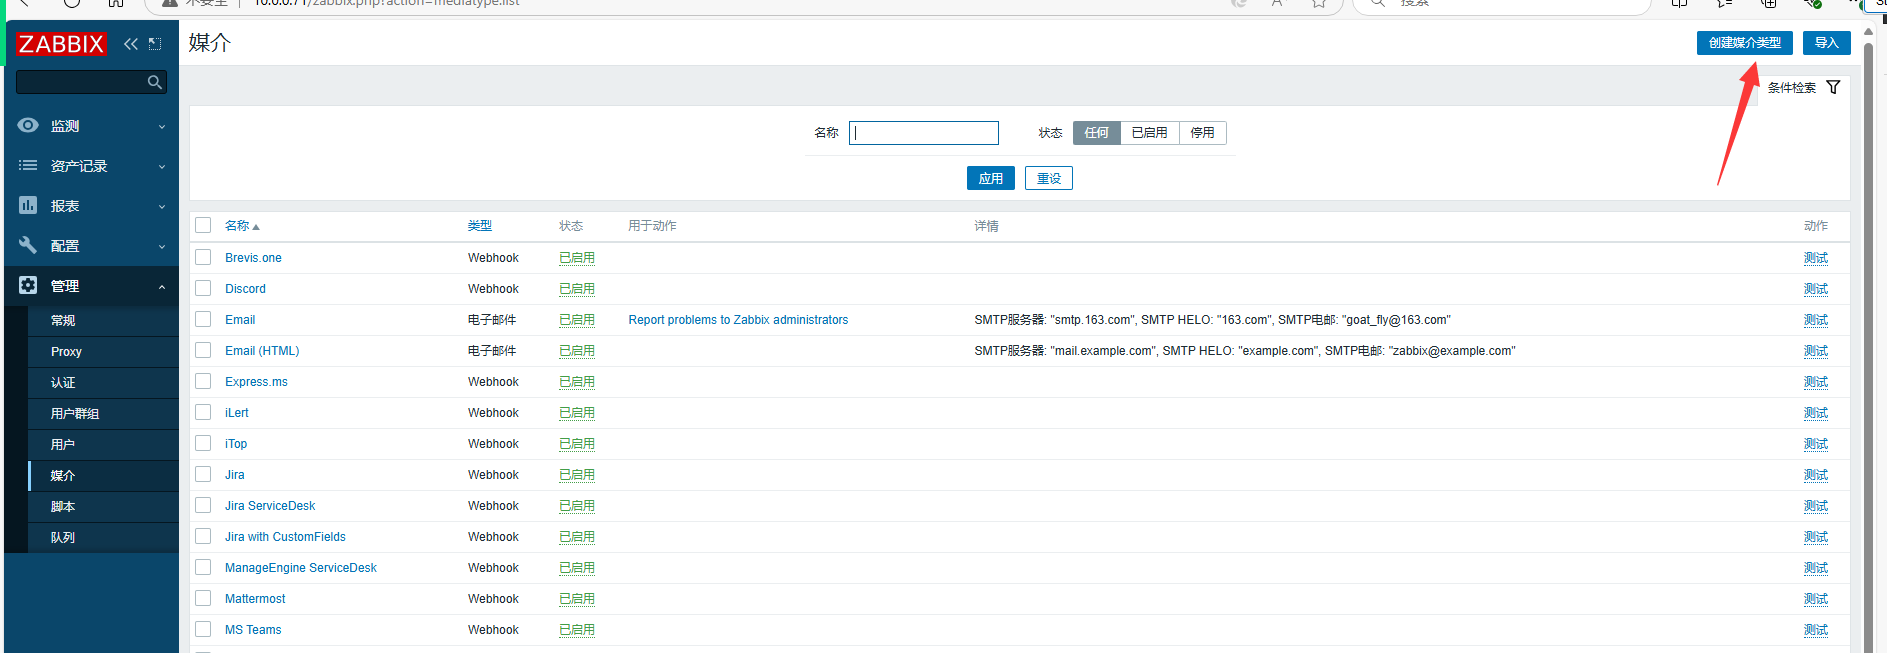The image size is (1887, 653).
Task: Click the 条件检索 filter funnel icon
Action: (x=1833, y=87)
